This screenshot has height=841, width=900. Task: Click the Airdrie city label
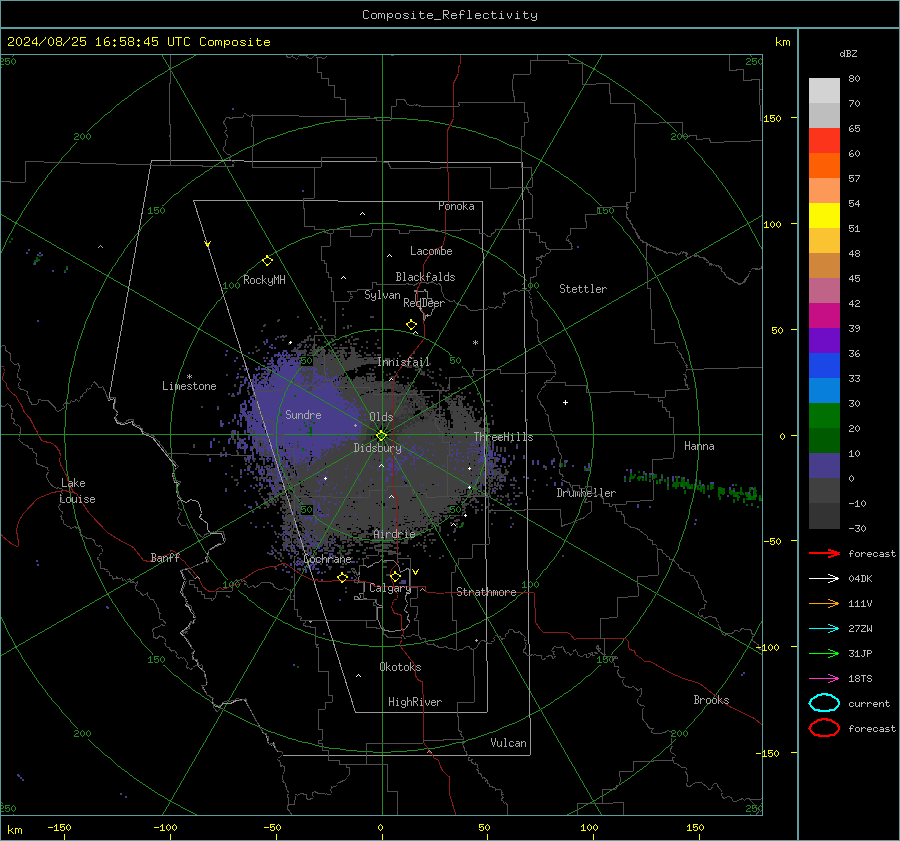(394, 534)
